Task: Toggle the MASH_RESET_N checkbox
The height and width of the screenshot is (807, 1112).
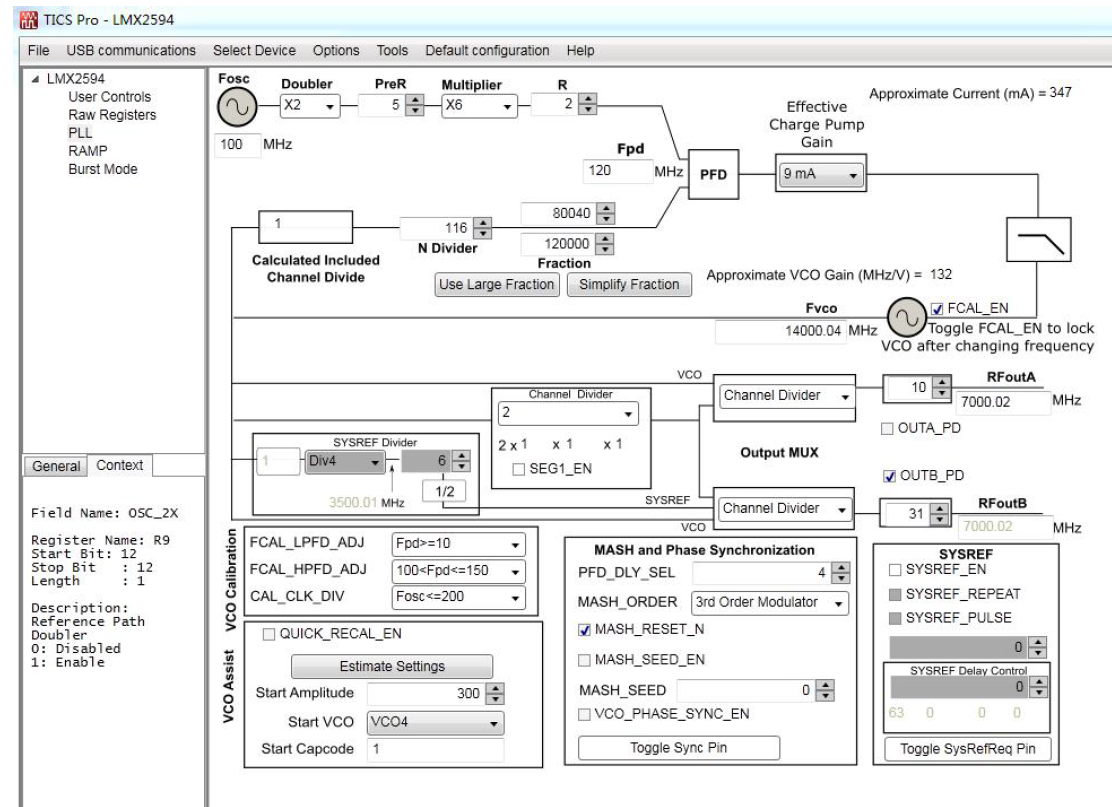Action: 584,630
